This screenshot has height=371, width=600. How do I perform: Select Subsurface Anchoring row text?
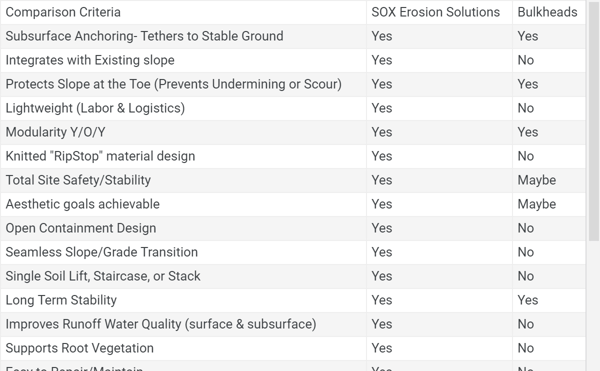click(145, 36)
